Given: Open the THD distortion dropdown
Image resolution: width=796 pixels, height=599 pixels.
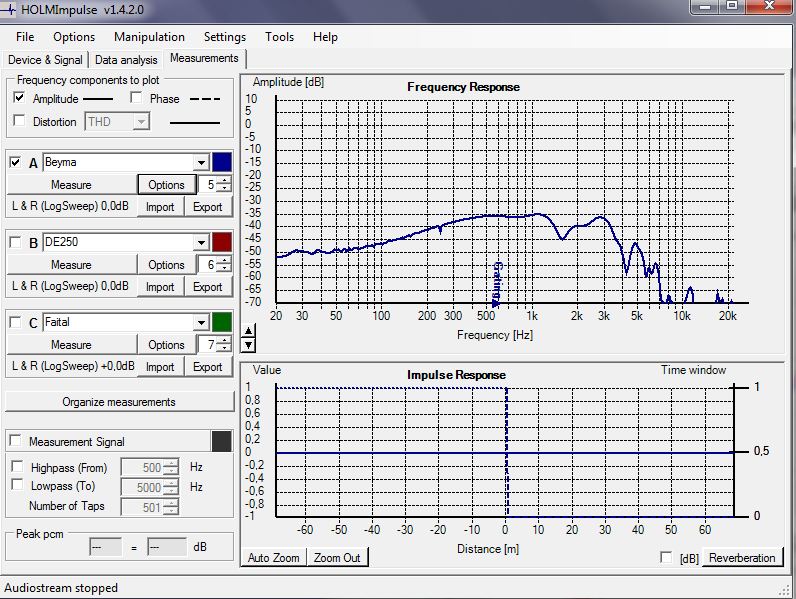Looking at the screenshot, I should pyautogui.click(x=142, y=122).
